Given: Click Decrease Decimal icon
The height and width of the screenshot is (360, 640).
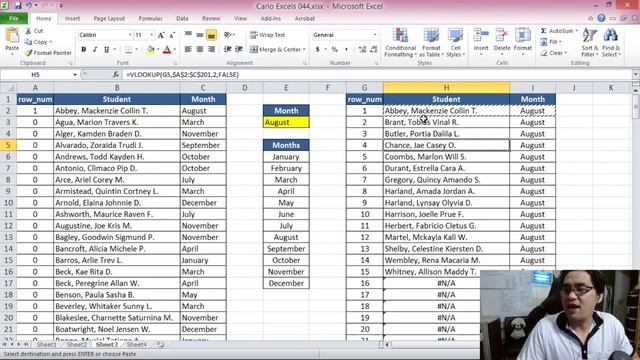Looking at the screenshot, I should (373, 49).
